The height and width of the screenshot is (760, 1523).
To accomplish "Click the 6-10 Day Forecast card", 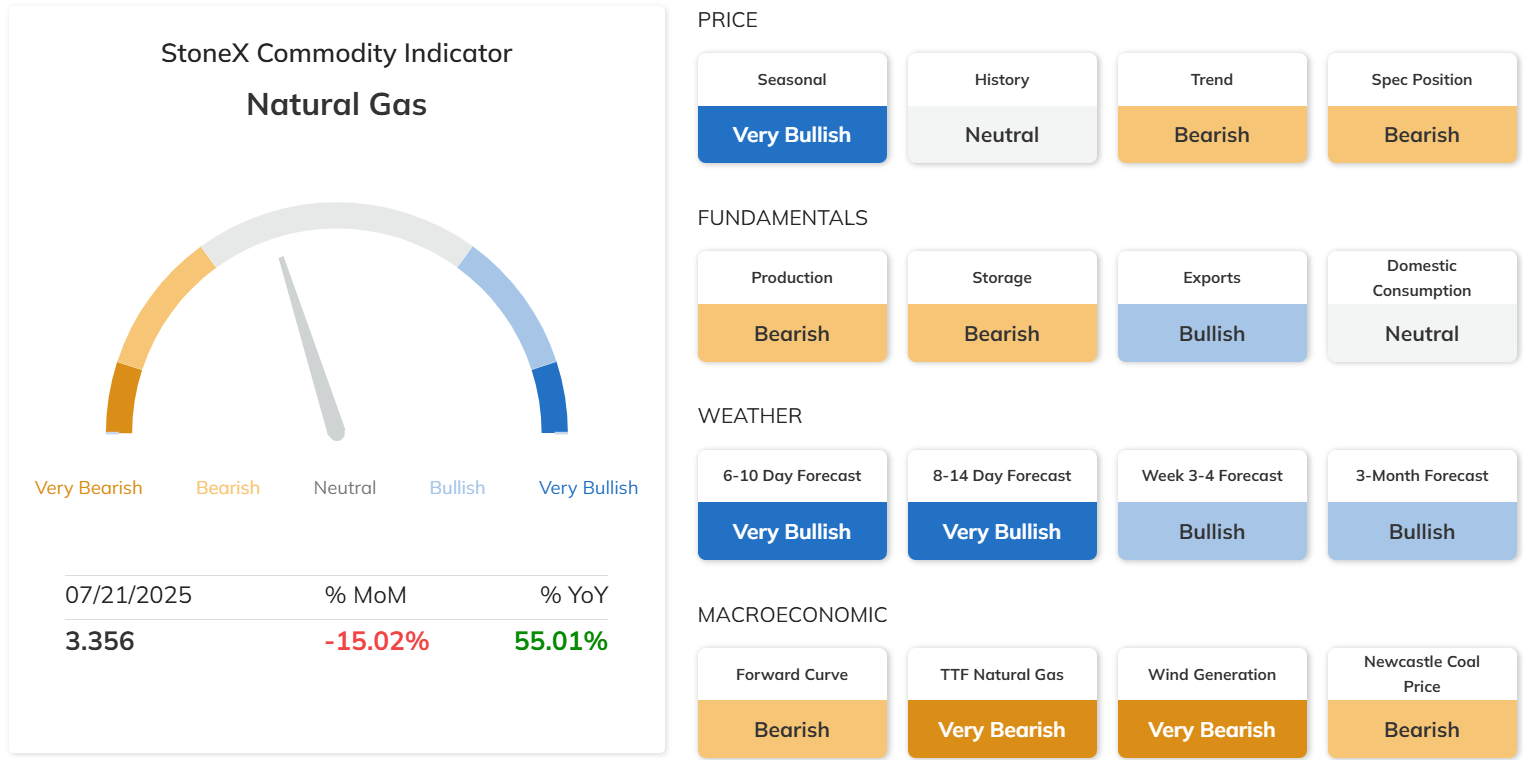I will click(x=792, y=505).
